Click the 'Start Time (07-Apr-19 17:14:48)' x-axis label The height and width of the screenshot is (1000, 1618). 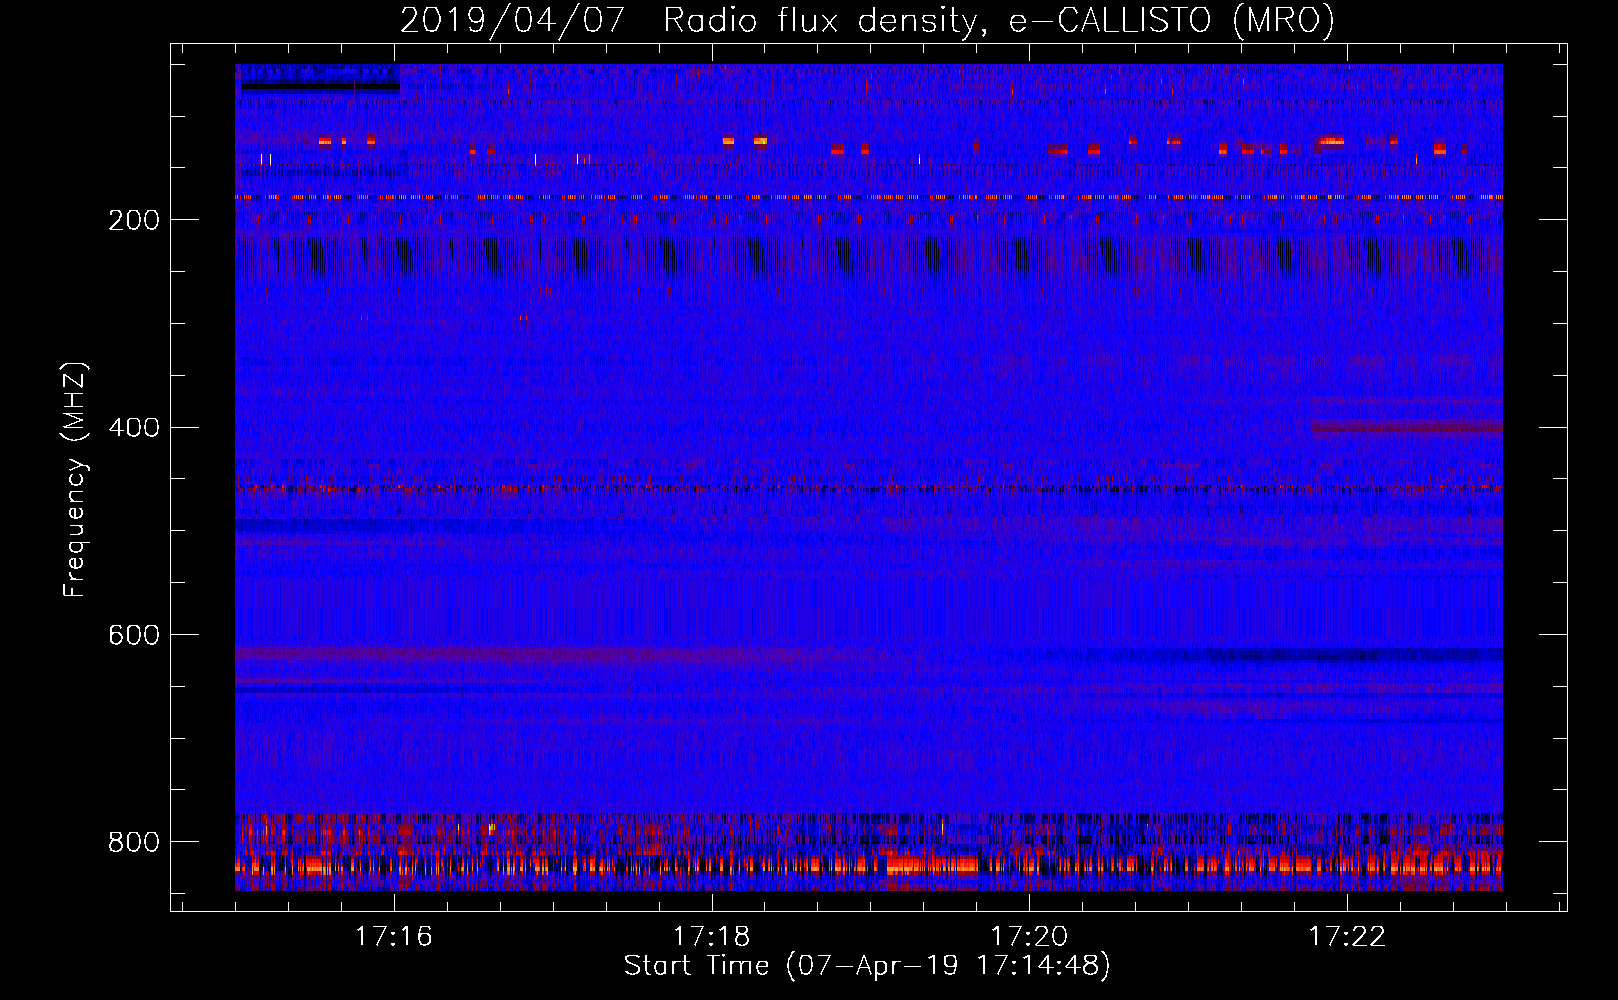pos(867,966)
